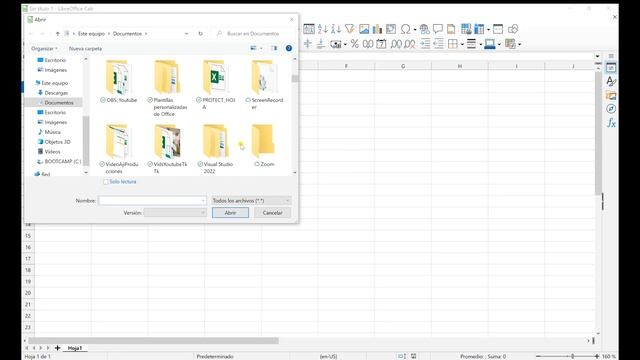Click Abrir button to open file
640x360 pixels.
pos(230,213)
